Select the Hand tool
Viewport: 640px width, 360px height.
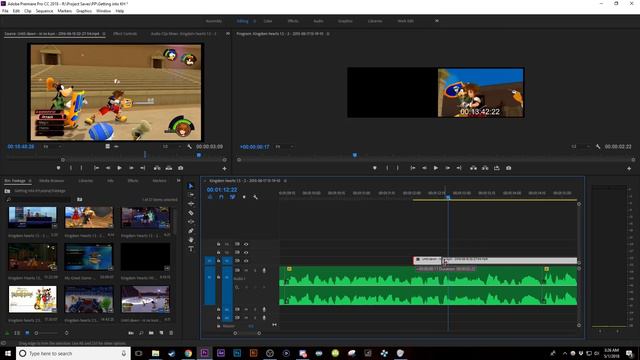point(191,240)
